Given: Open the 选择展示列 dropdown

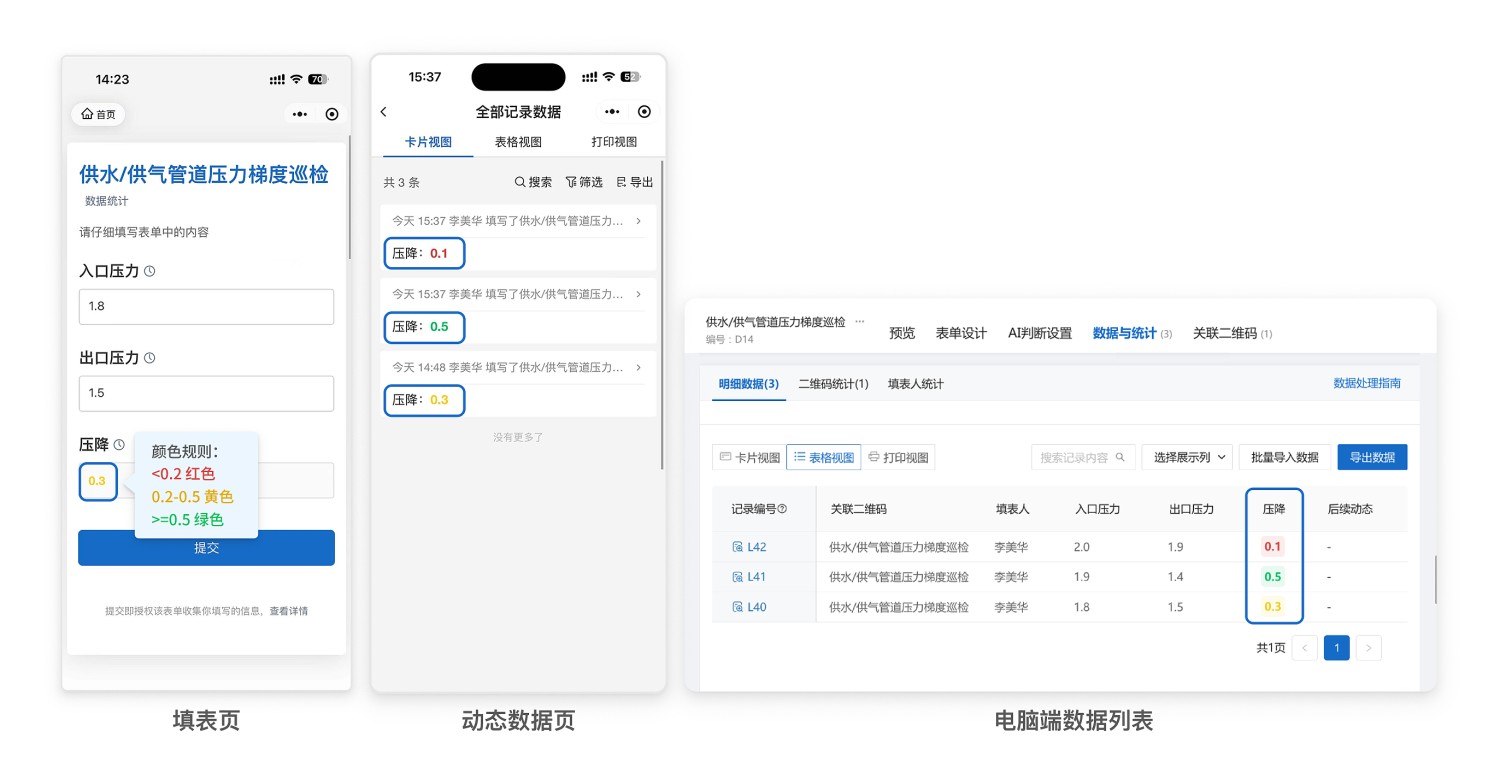Looking at the screenshot, I should click(x=1186, y=457).
